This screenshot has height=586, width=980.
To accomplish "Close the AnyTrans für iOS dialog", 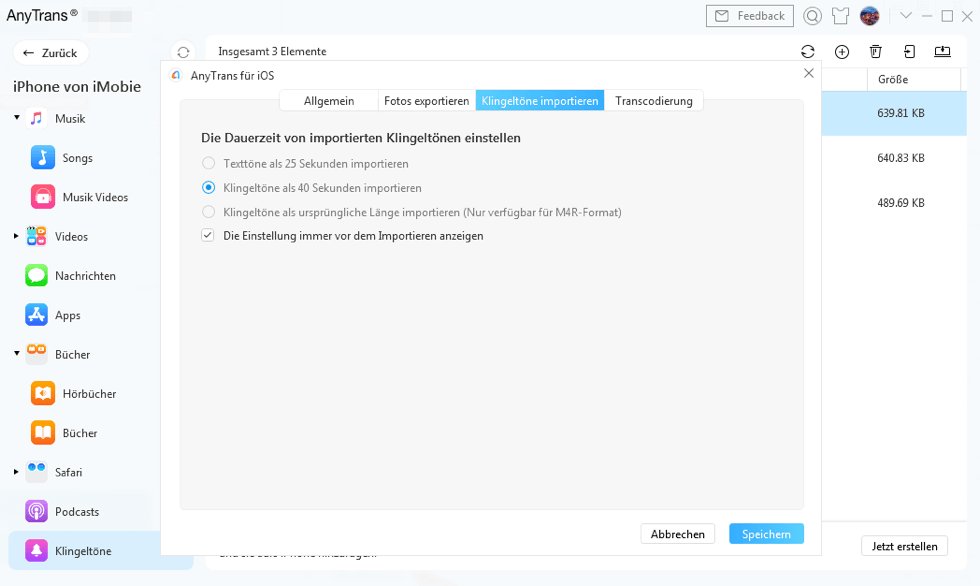I will click(809, 73).
